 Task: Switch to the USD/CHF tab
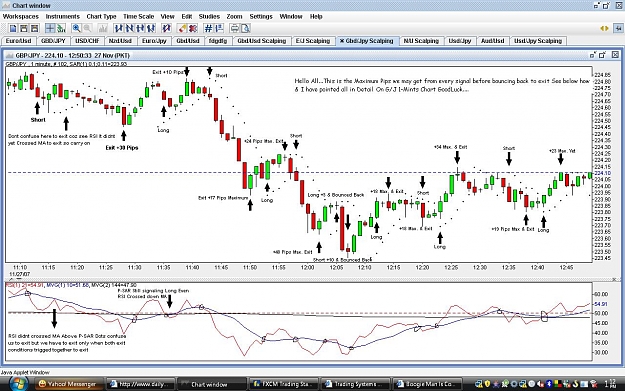point(87,41)
